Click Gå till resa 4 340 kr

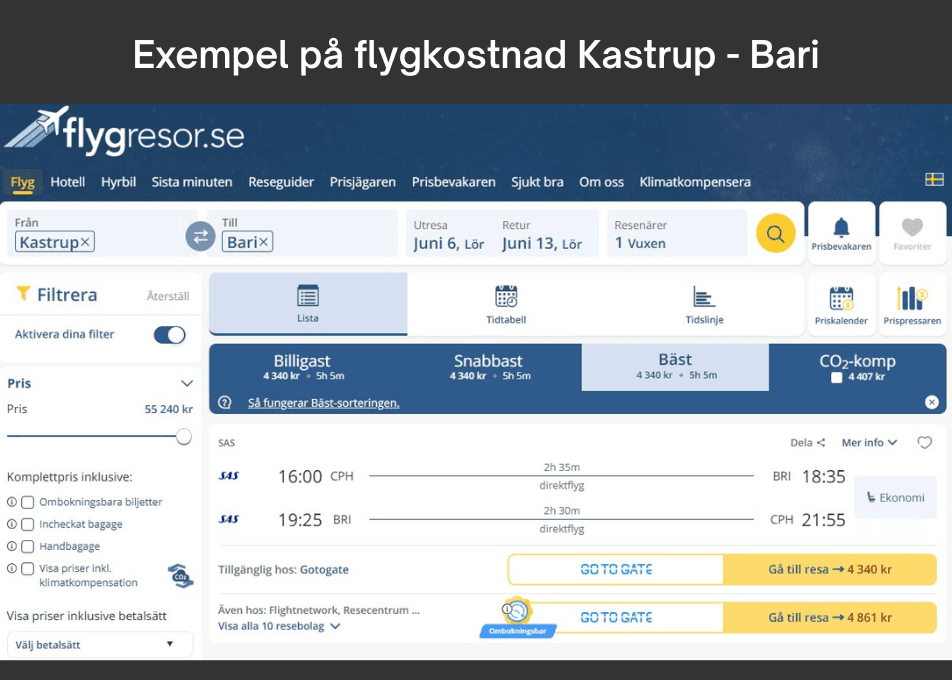pos(829,570)
